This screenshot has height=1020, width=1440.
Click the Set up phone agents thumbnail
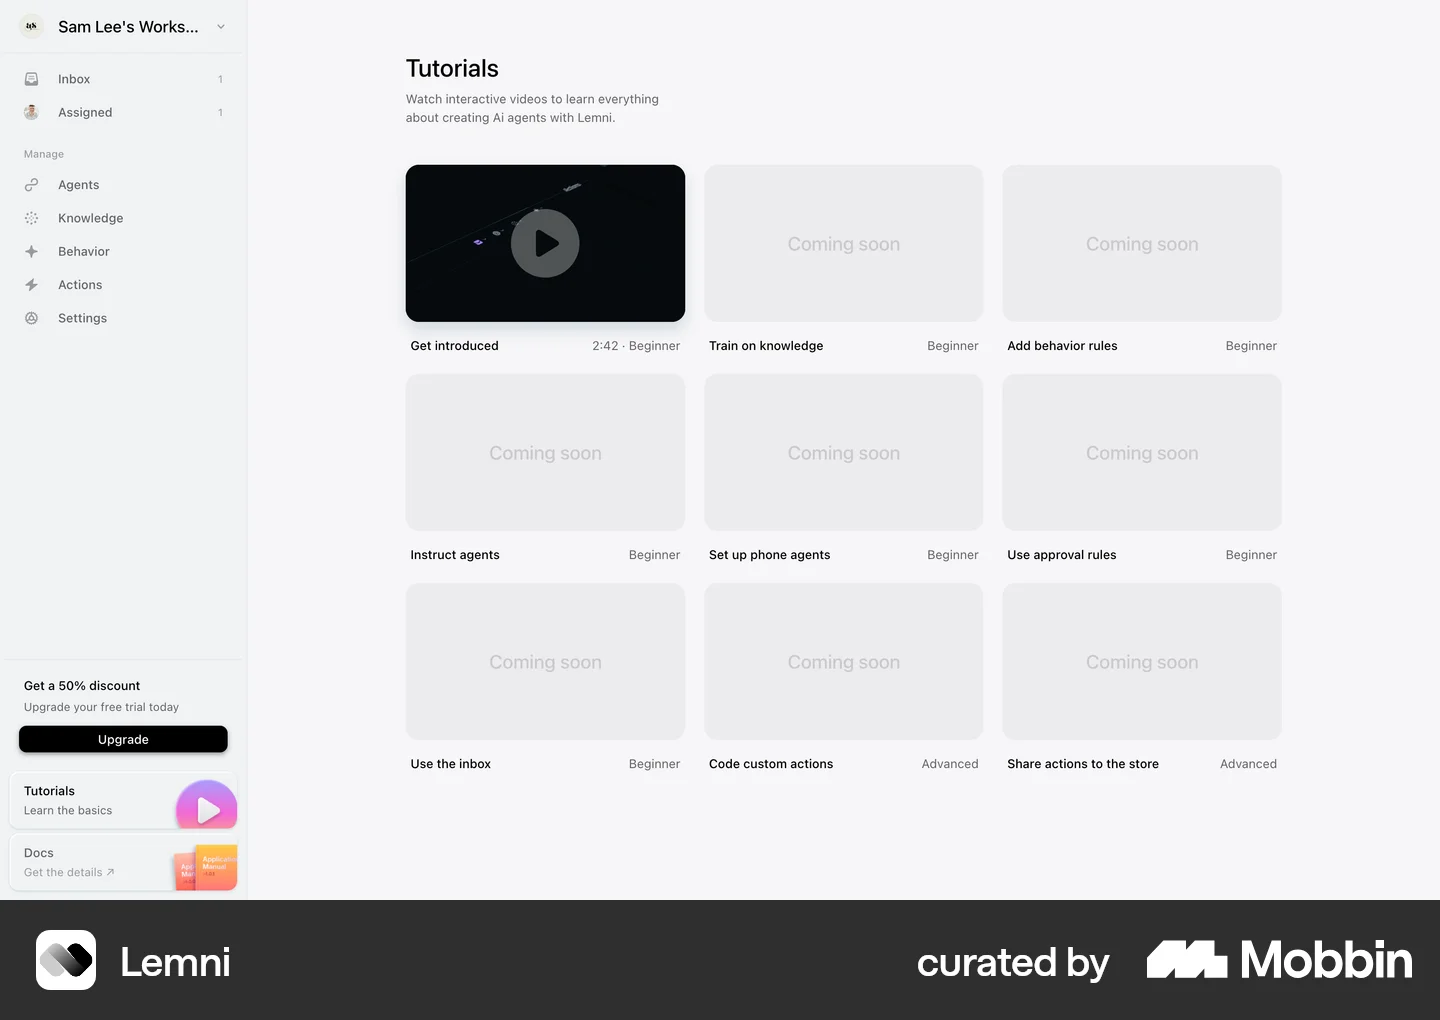coord(844,452)
